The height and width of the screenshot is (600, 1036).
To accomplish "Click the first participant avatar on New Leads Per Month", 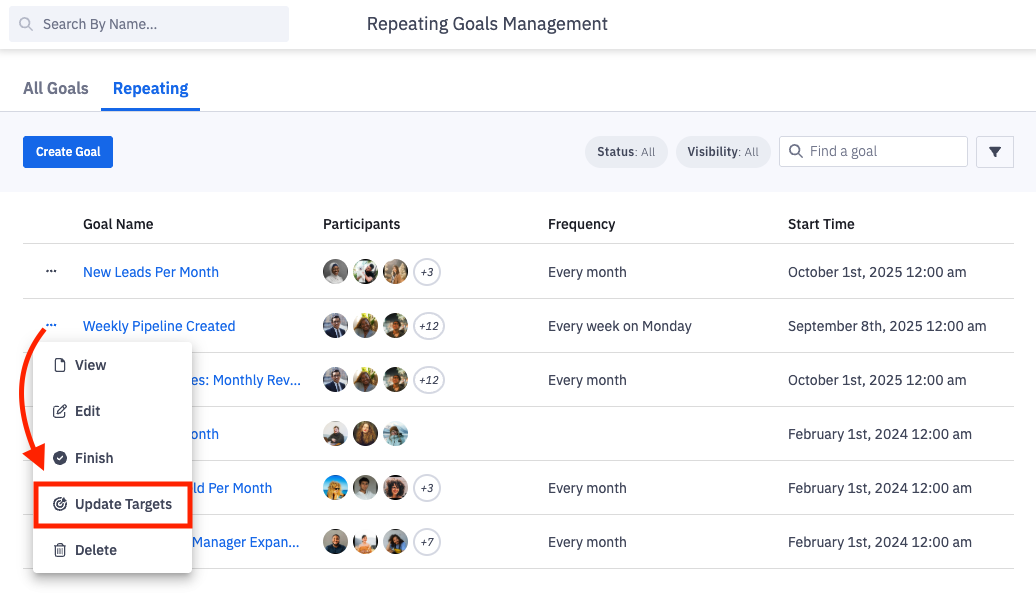I will (335, 271).
